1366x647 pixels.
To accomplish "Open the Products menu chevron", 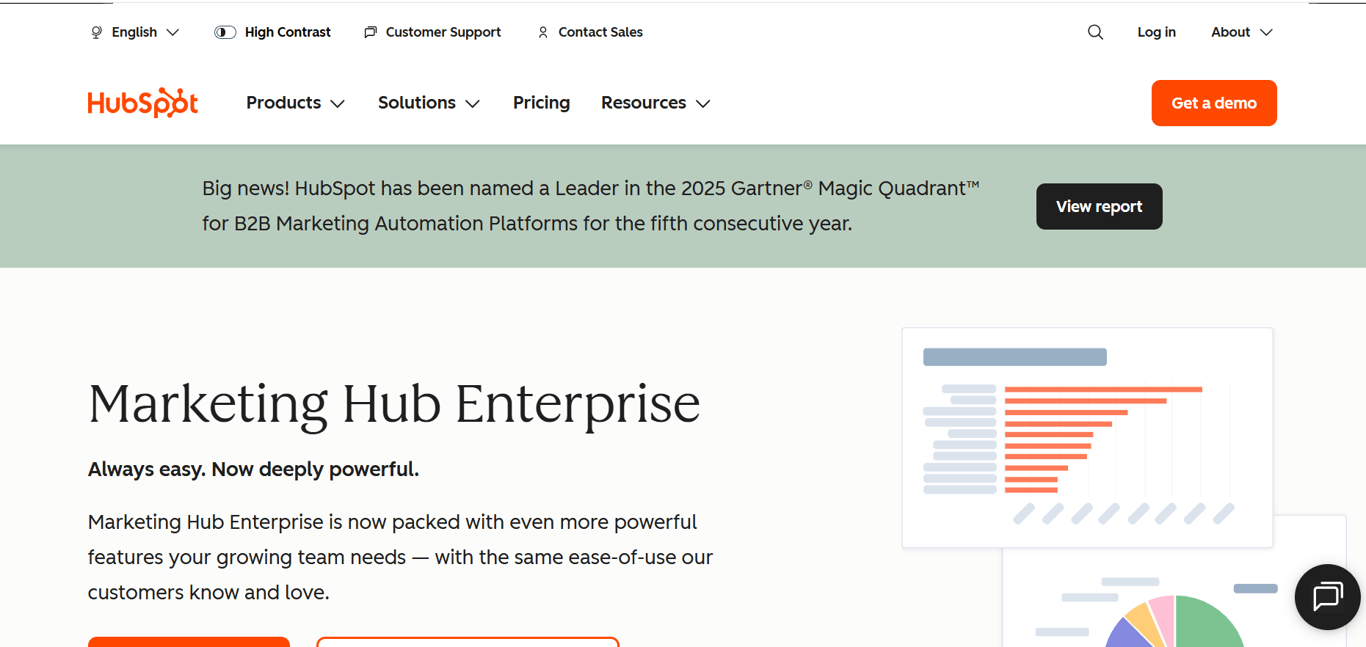I will (338, 104).
